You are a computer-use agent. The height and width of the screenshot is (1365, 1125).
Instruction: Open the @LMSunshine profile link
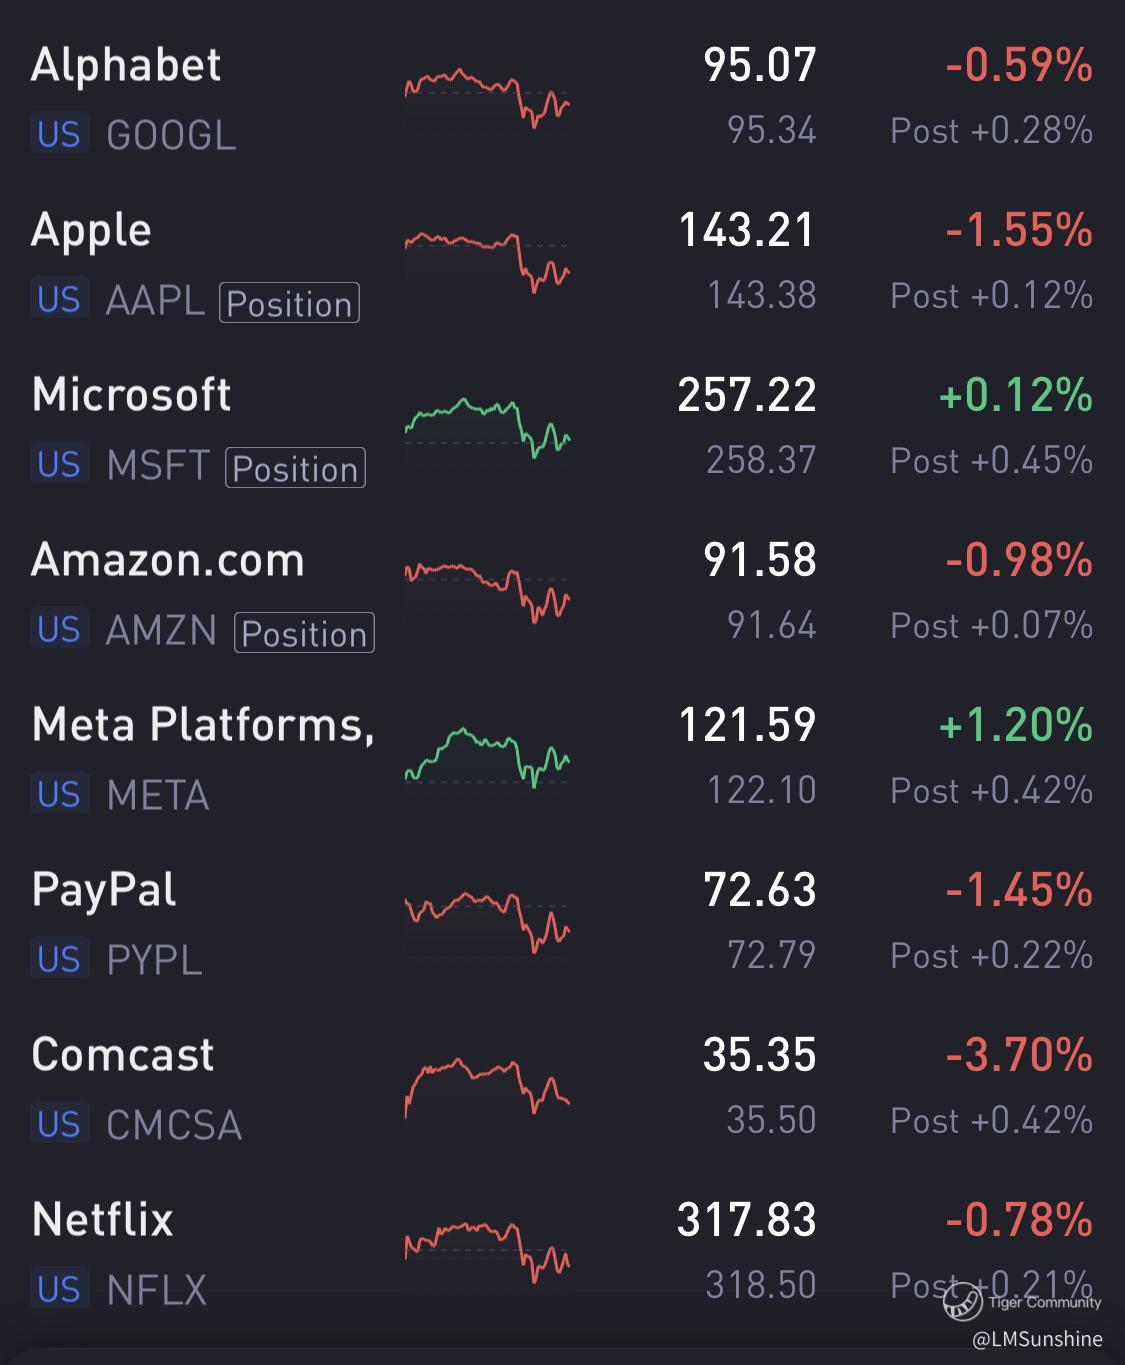click(1037, 1339)
